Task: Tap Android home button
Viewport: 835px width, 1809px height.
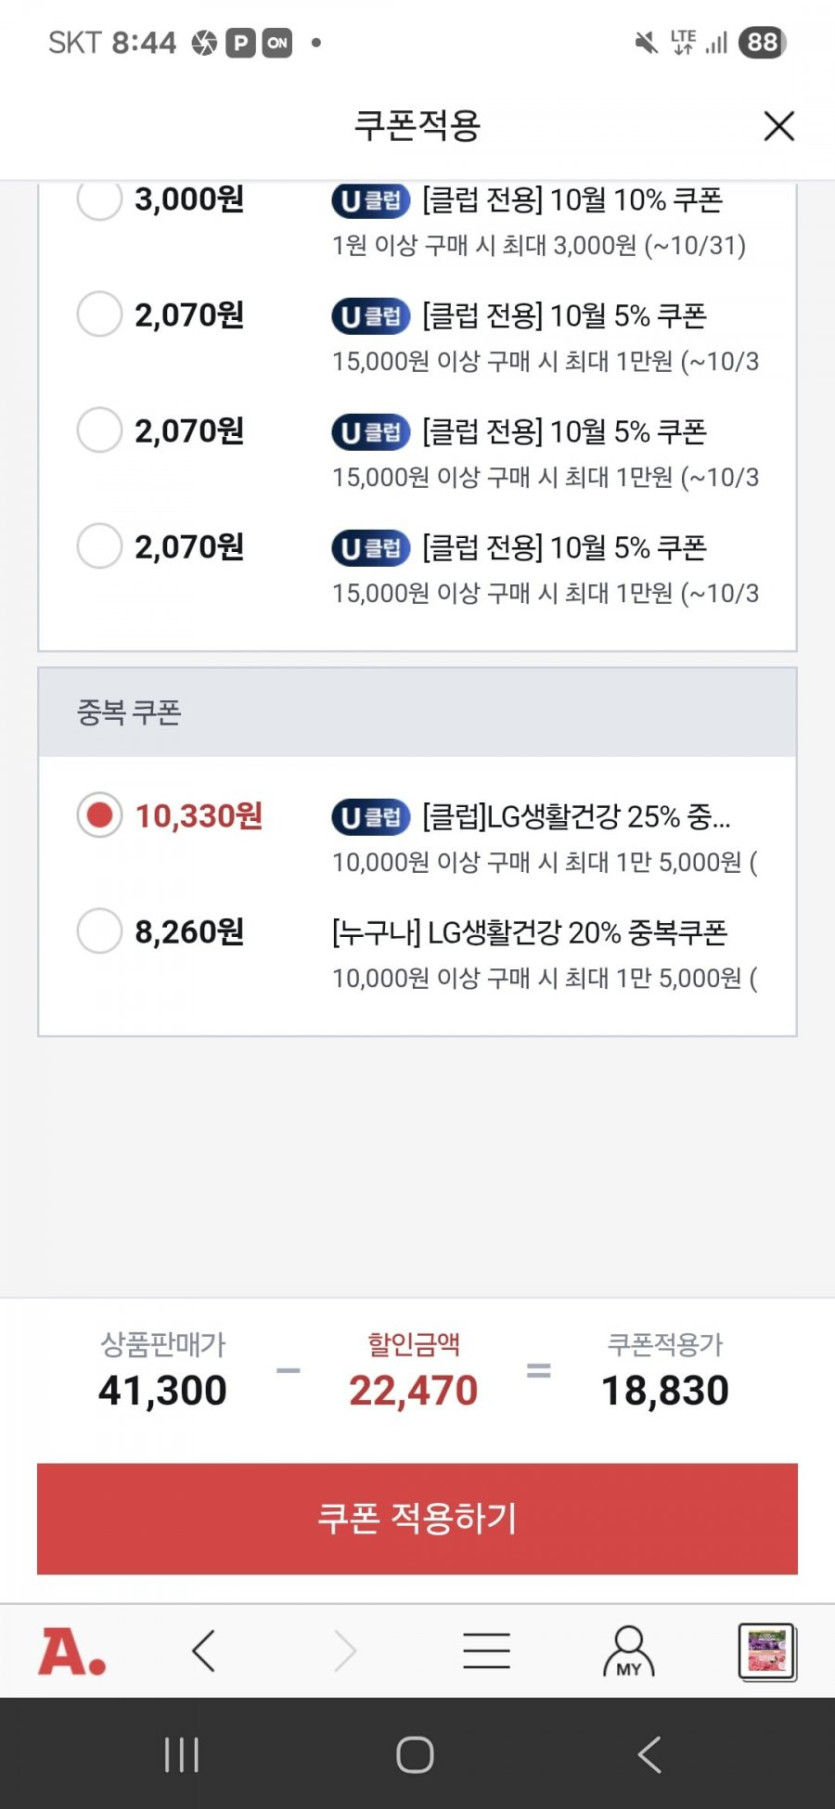Action: point(415,1754)
